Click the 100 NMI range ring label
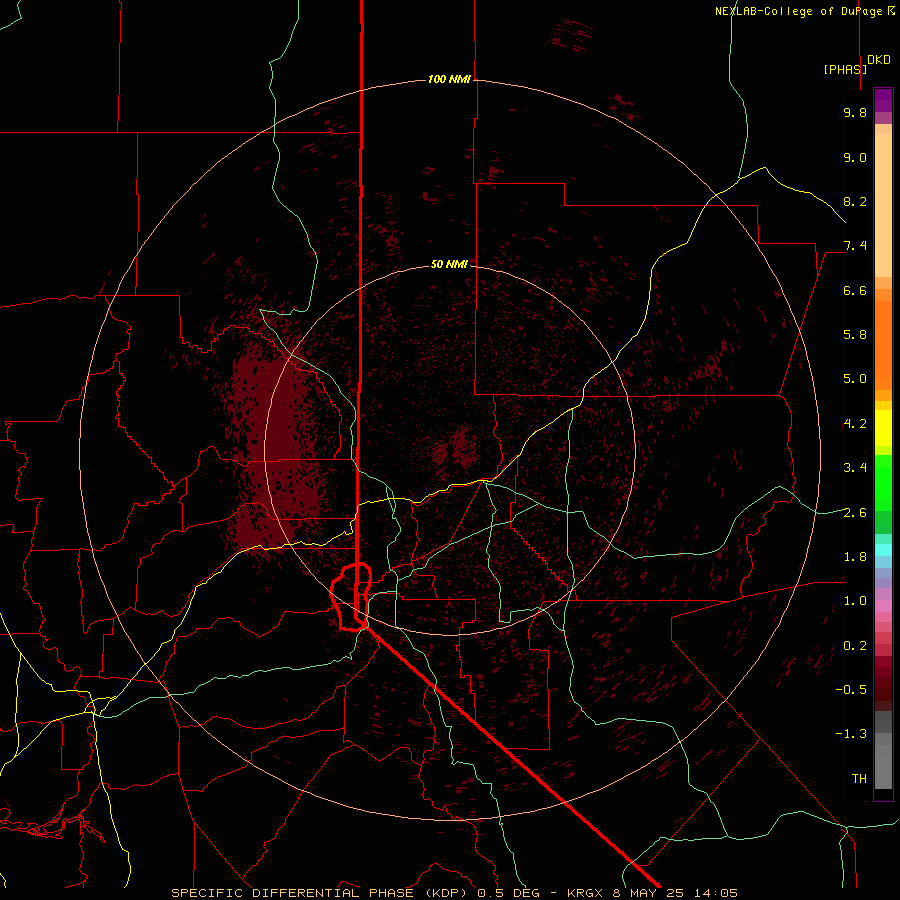The width and height of the screenshot is (900, 900). tap(449, 79)
